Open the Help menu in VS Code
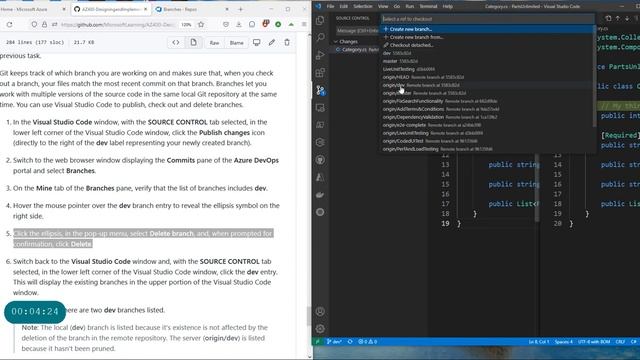This screenshot has width=640, height=360. tap(448, 7)
